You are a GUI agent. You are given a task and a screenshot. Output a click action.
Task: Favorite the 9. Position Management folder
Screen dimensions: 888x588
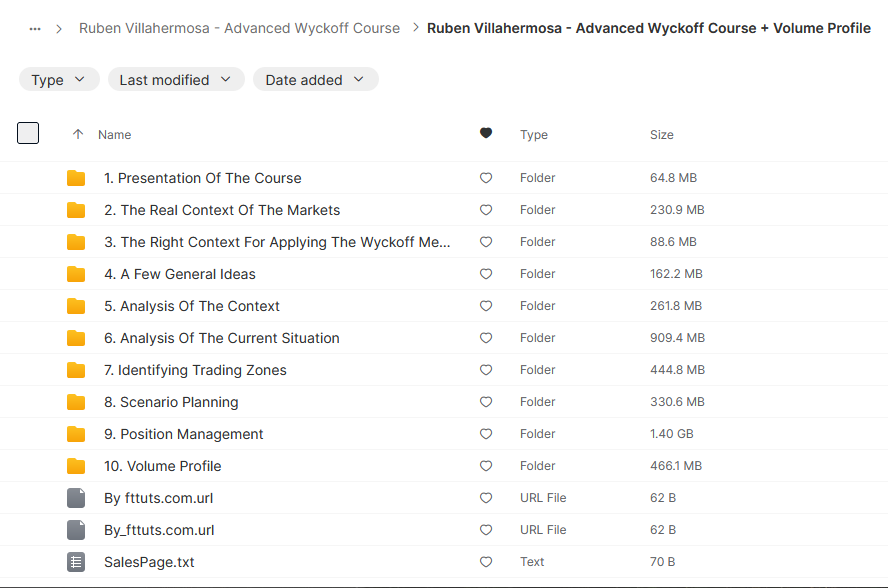[486, 434]
